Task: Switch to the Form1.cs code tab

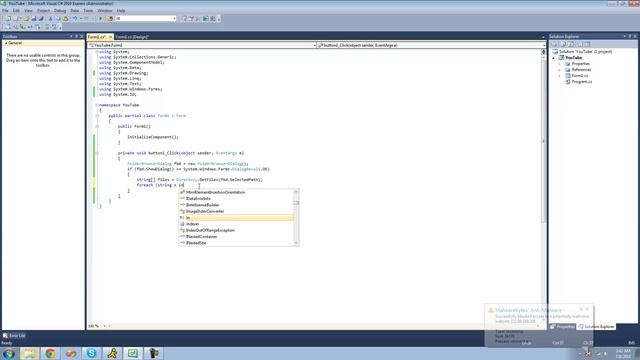Action: [x=97, y=37]
